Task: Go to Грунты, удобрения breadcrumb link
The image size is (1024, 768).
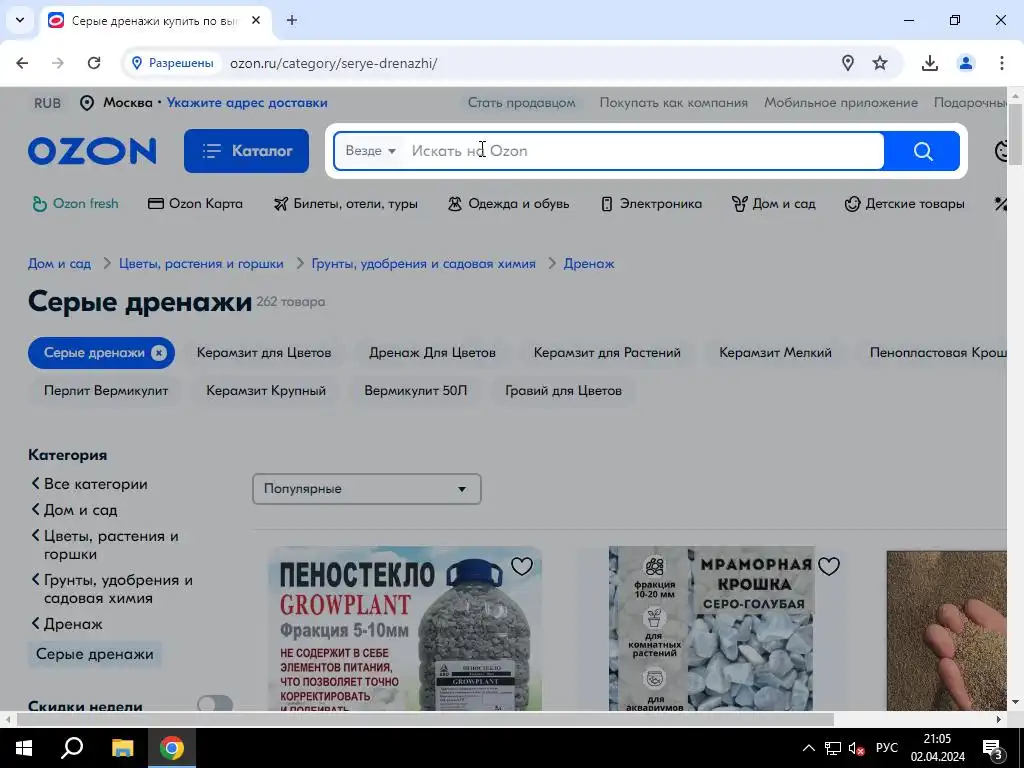Action: pos(423,264)
